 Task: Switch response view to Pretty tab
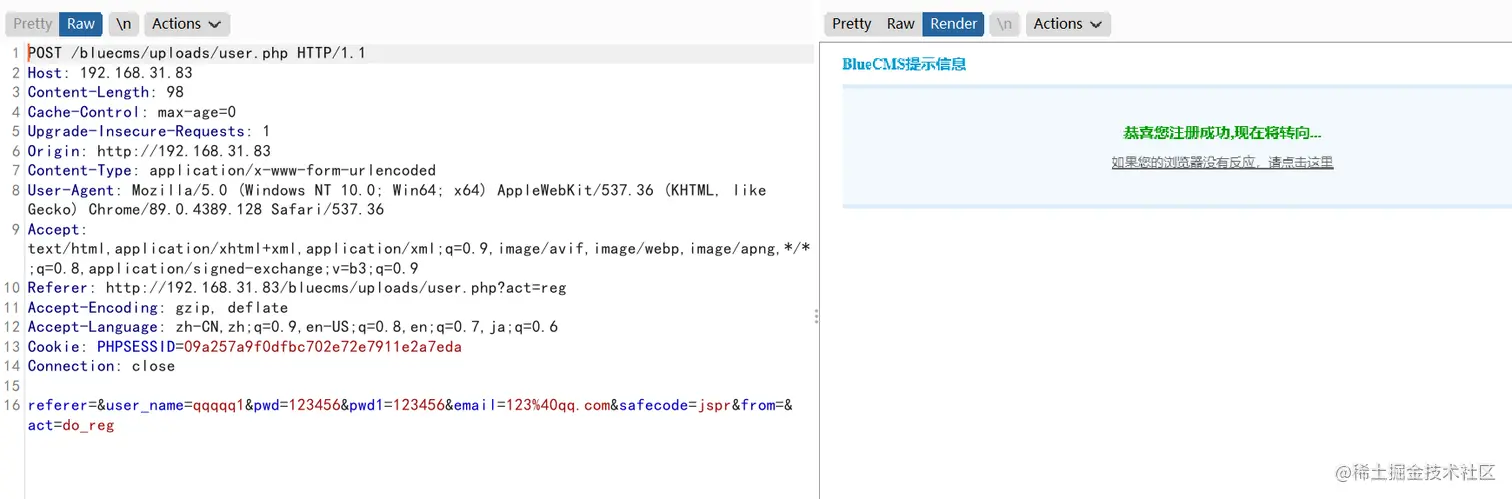(x=852, y=24)
